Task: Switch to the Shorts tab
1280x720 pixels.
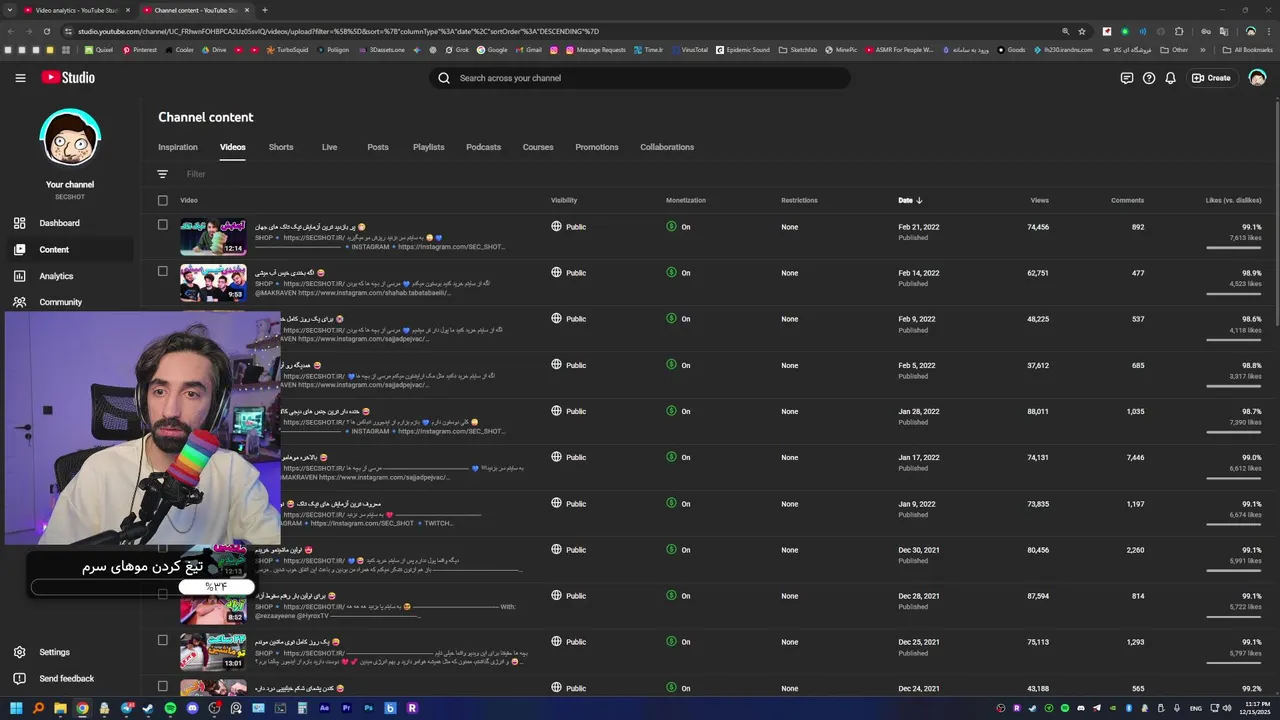Action: (x=281, y=147)
